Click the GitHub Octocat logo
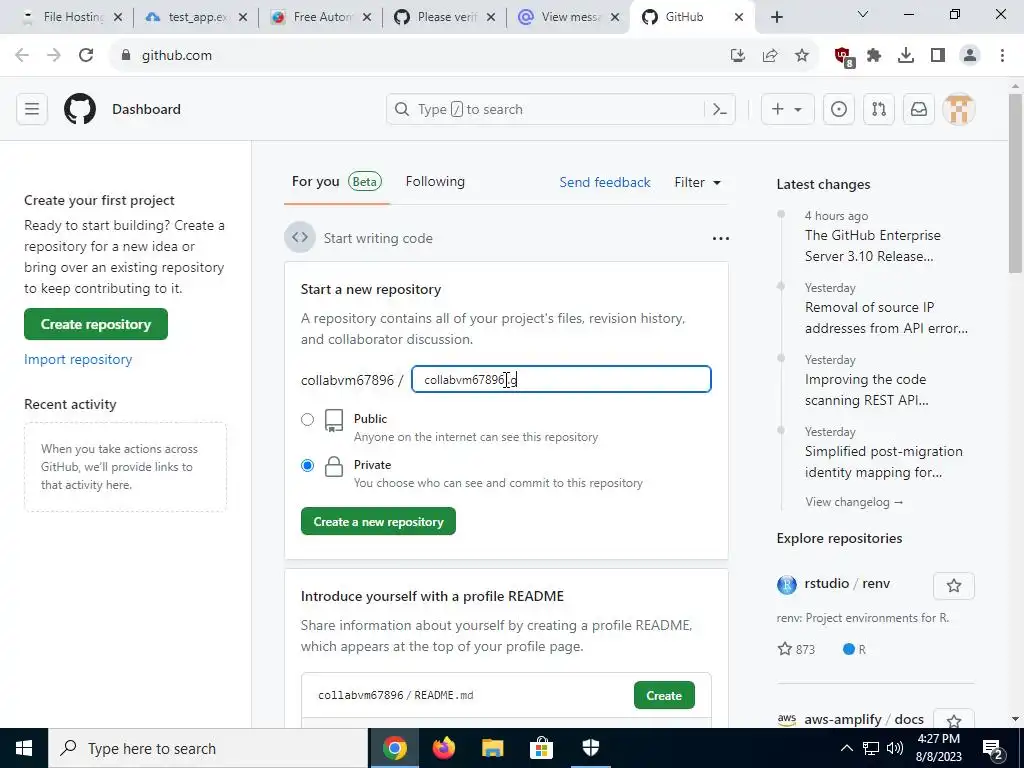The width and height of the screenshot is (1024, 768). pos(80,109)
